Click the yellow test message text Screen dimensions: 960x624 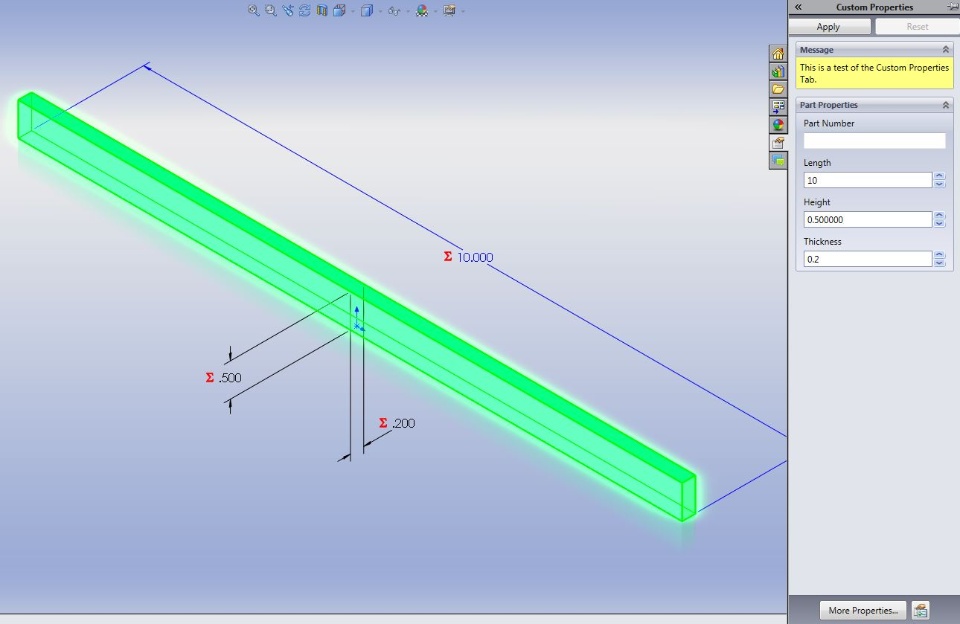(874, 73)
